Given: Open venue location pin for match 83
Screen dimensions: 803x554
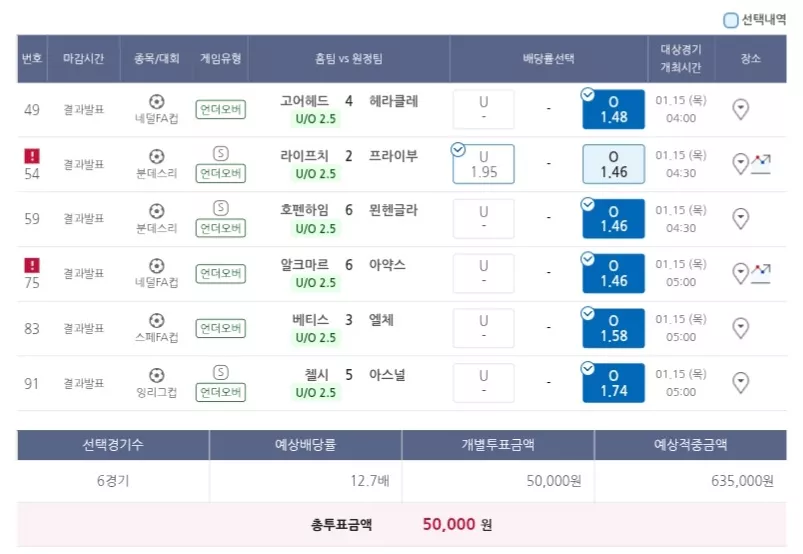Looking at the screenshot, I should (741, 328).
